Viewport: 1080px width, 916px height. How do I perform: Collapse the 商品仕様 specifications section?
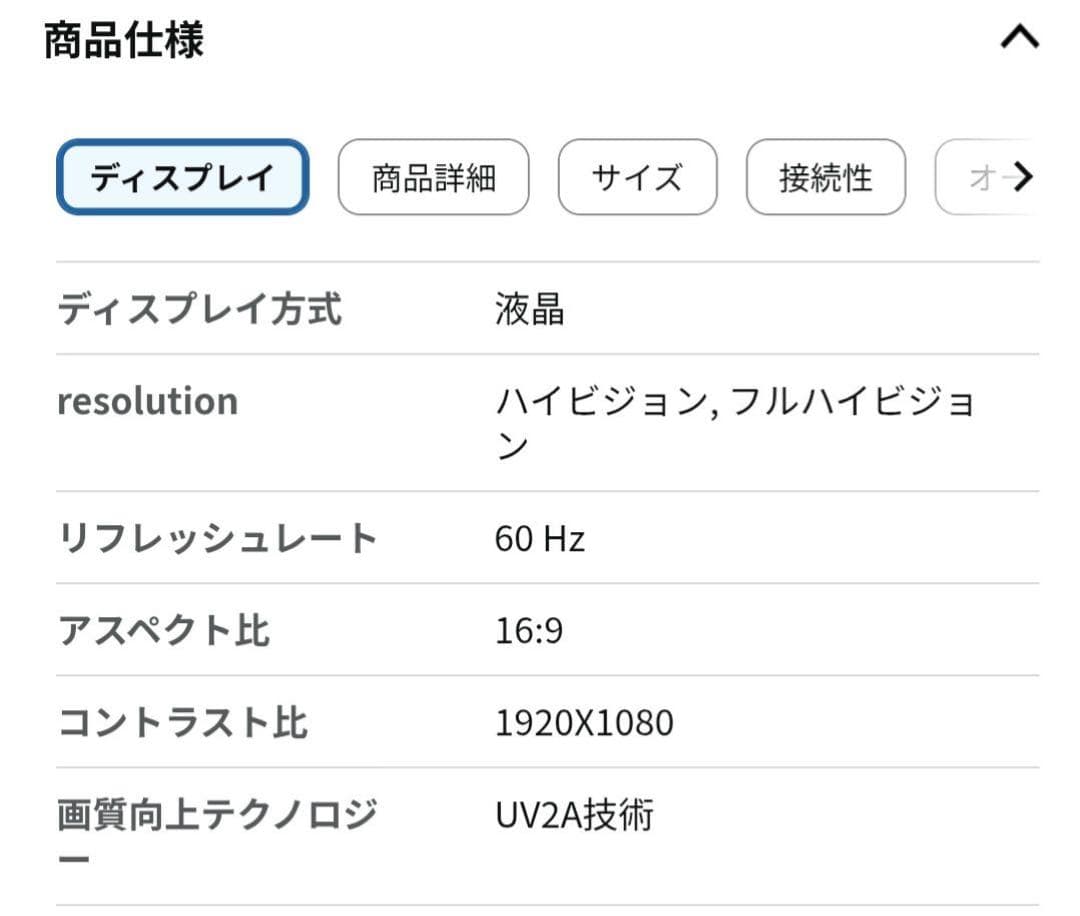point(1019,37)
